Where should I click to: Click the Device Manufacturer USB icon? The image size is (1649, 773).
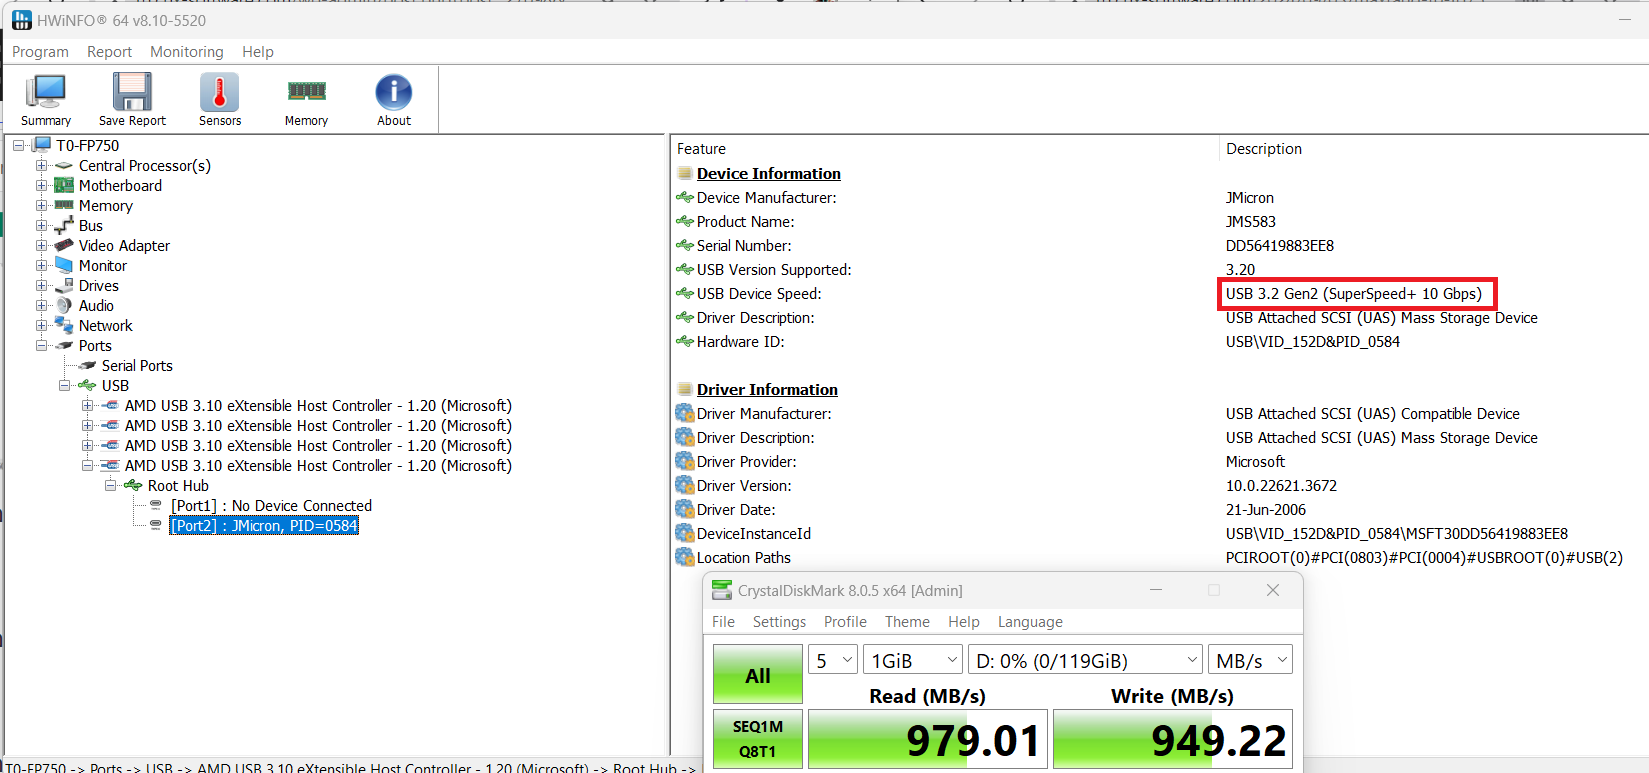click(684, 197)
